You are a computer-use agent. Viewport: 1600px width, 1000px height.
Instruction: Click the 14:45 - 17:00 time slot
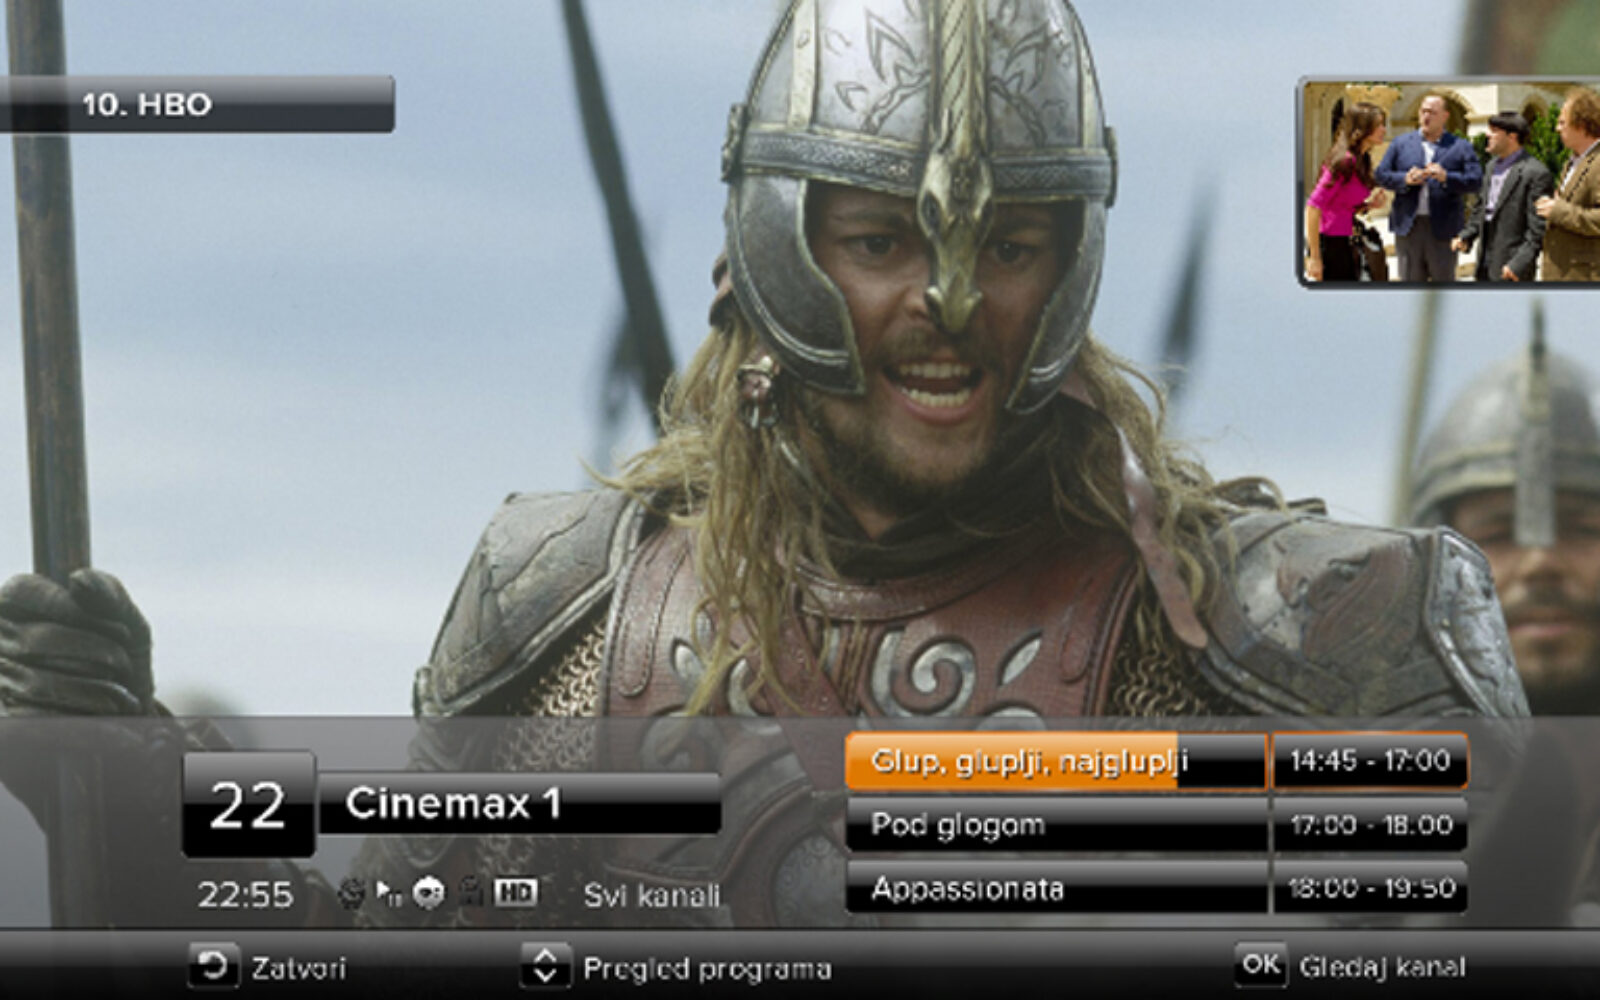pyautogui.click(x=1369, y=762)
